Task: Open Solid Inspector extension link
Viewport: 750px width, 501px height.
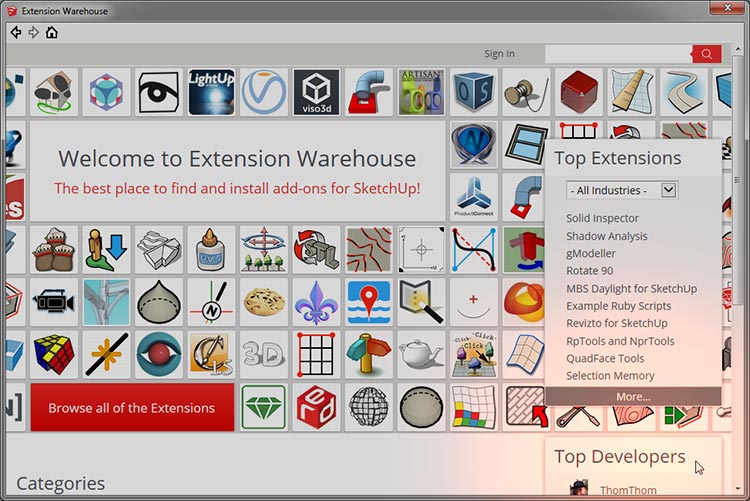Action: [x=602, y=218]
